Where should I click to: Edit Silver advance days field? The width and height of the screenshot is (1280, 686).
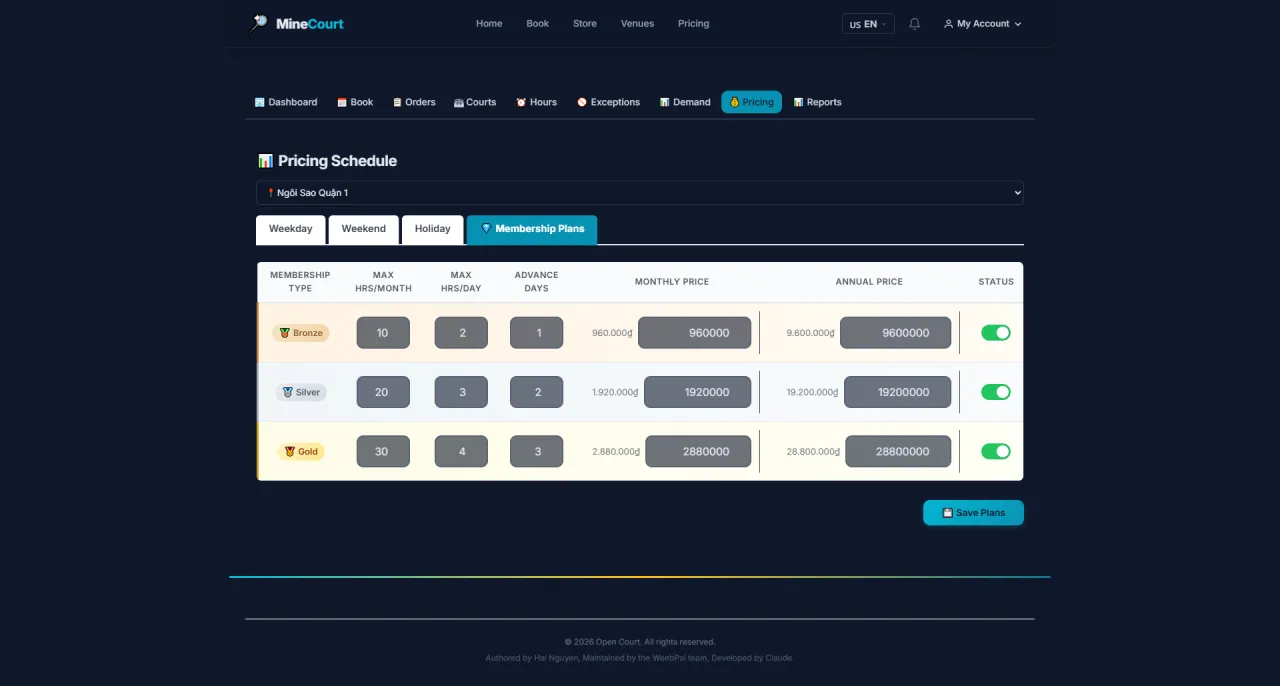coord(537,392)
